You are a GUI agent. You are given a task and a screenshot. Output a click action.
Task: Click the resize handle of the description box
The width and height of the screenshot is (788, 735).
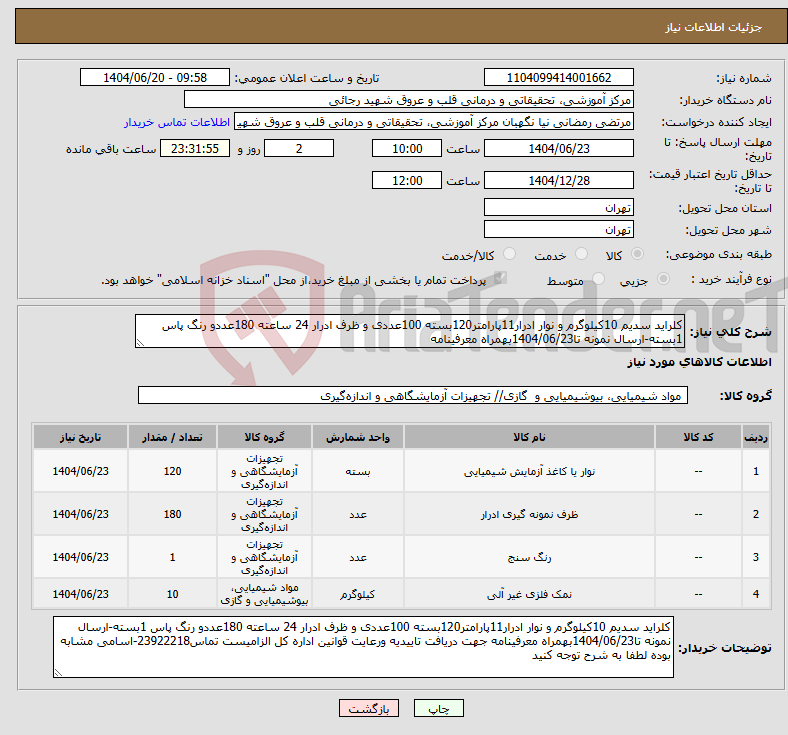click(x=140, y=343)
